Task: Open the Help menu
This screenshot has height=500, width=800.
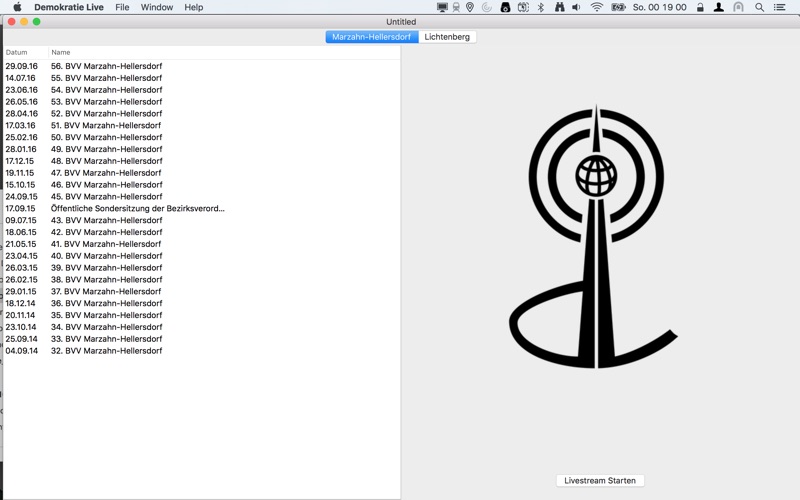Action: [x=193, y=7]
